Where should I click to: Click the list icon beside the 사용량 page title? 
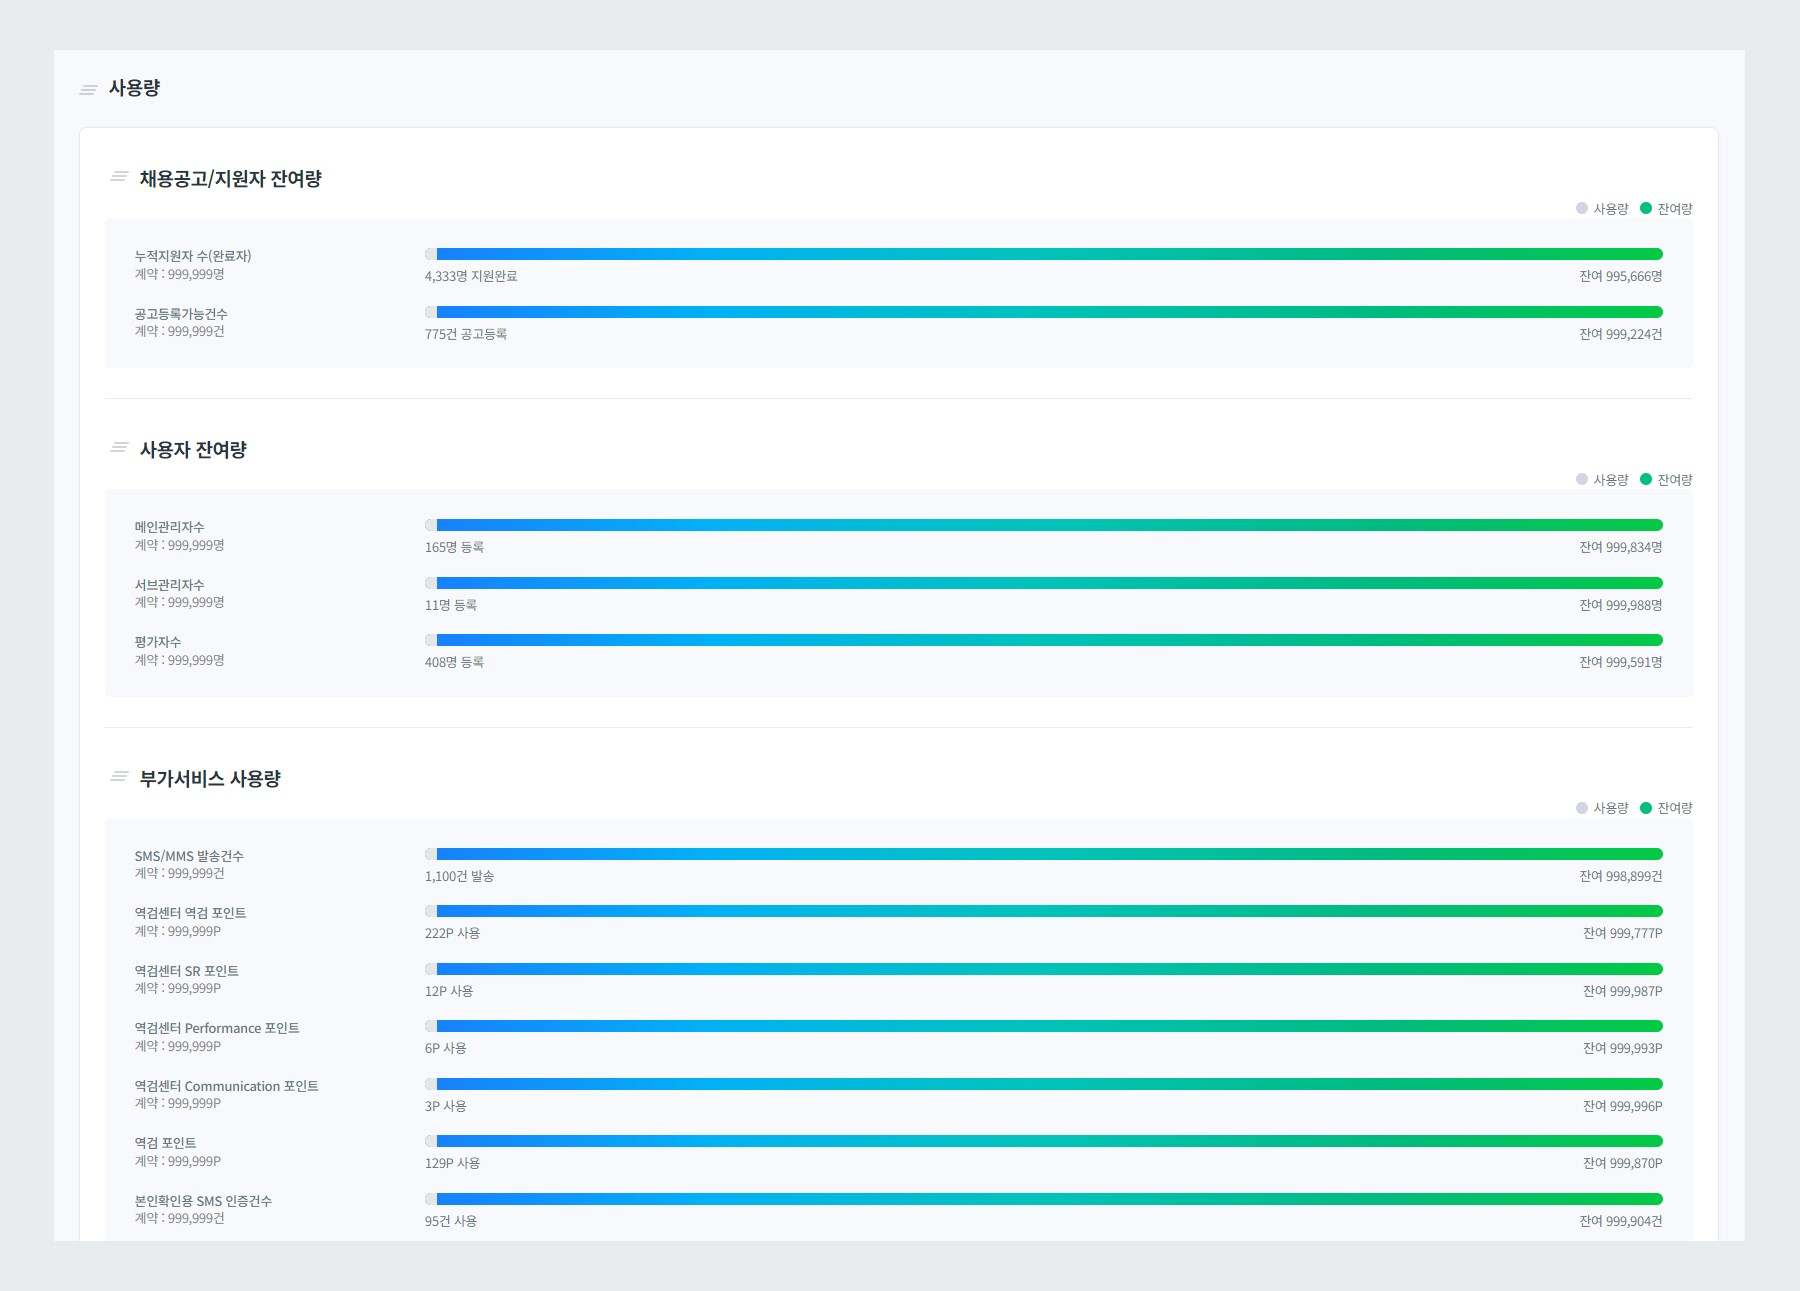click(89, 90)
